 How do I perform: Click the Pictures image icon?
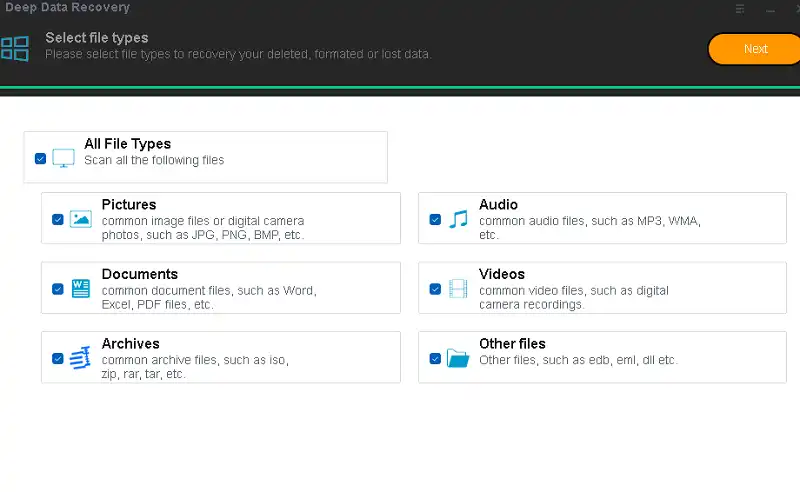81,219
